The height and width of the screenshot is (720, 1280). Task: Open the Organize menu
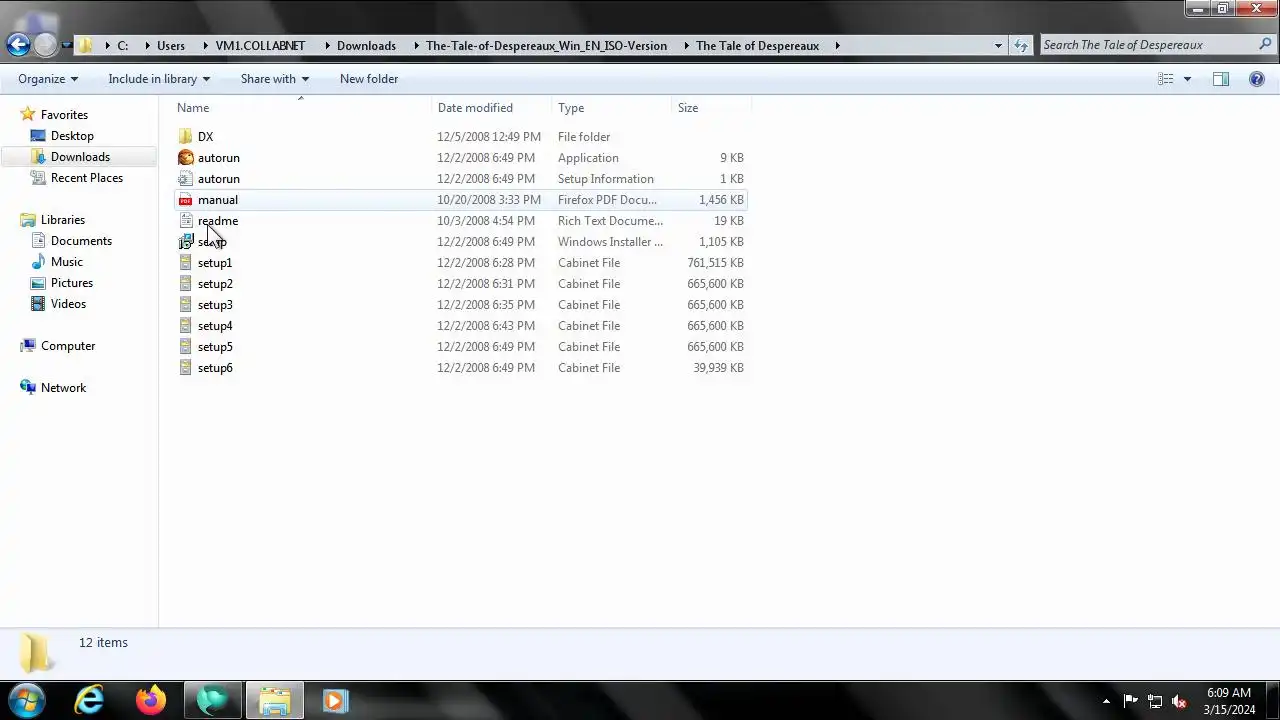click(48, 79)
